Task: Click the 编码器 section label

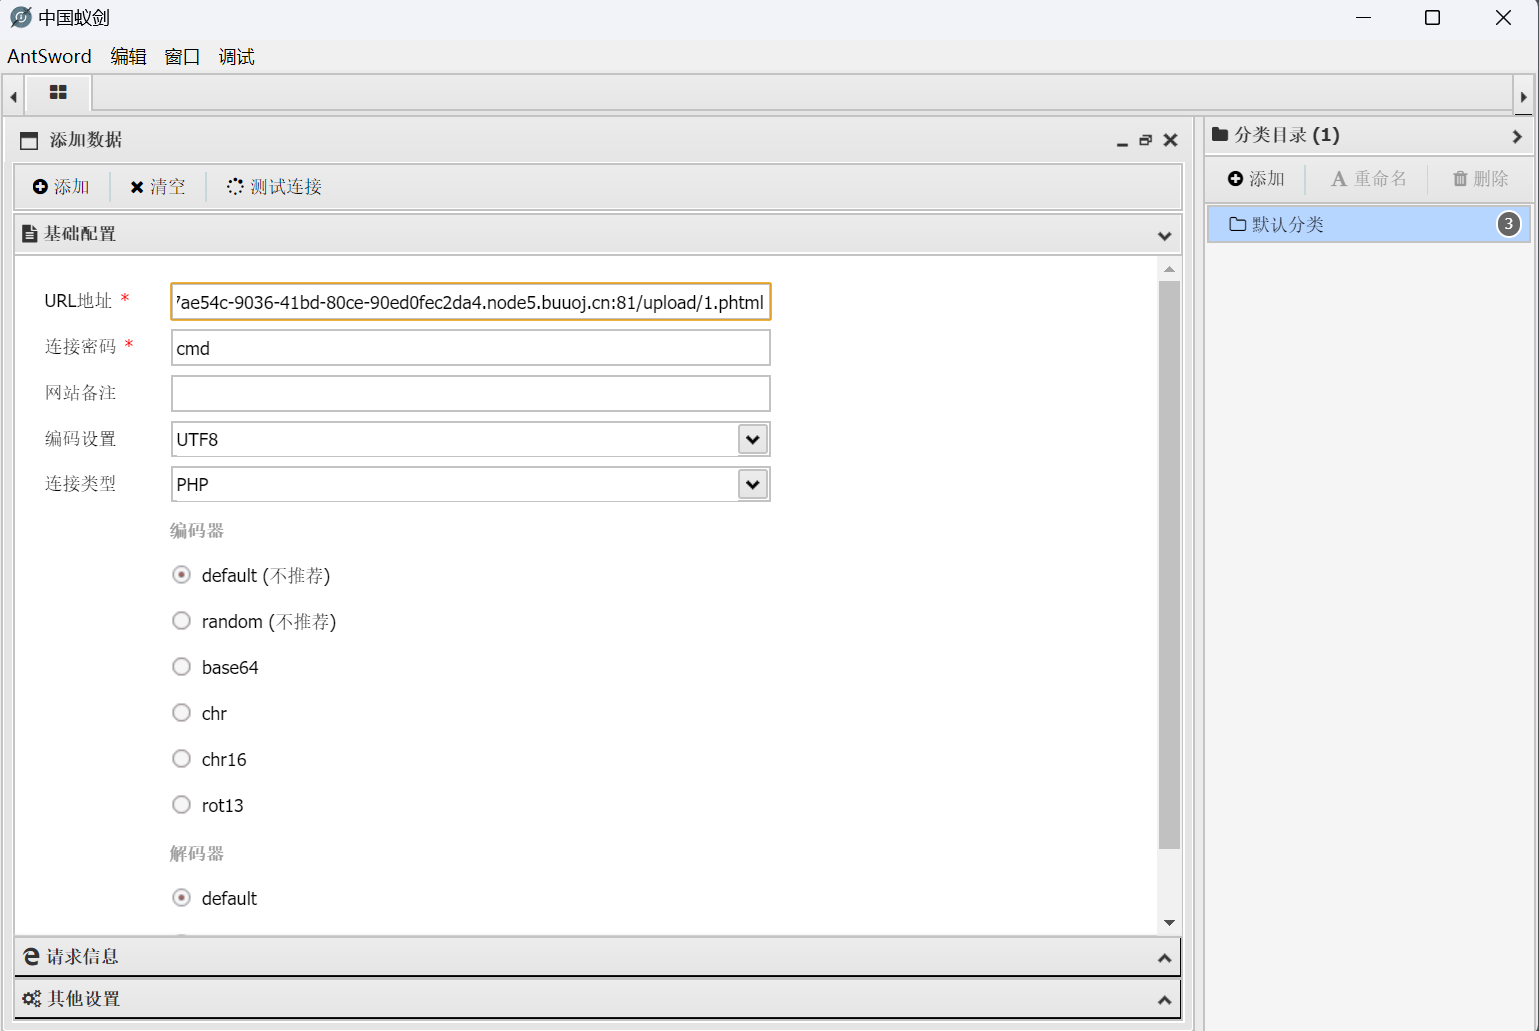Action: pyautogui.click(x=197, y=531)
